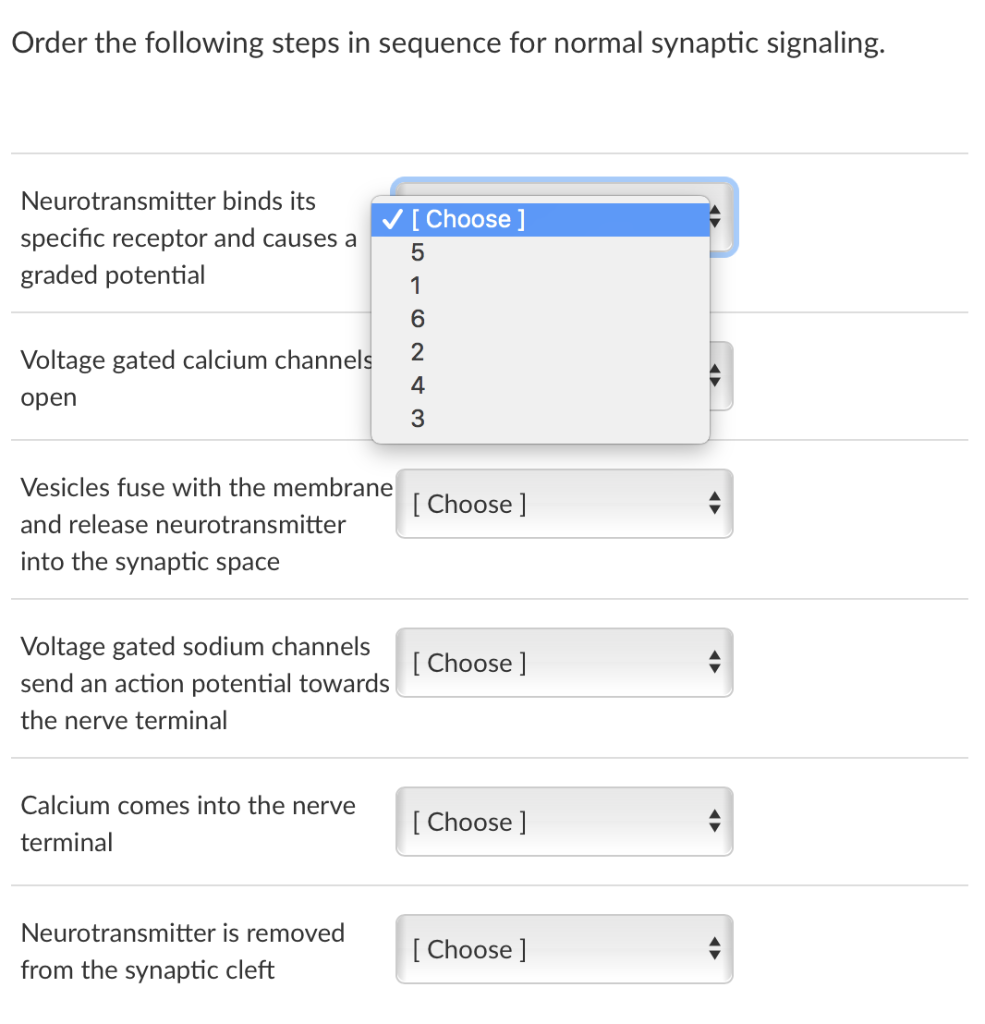
Task: Click the stepper arrows beside calcium channels dropdown
Action: 715,376
